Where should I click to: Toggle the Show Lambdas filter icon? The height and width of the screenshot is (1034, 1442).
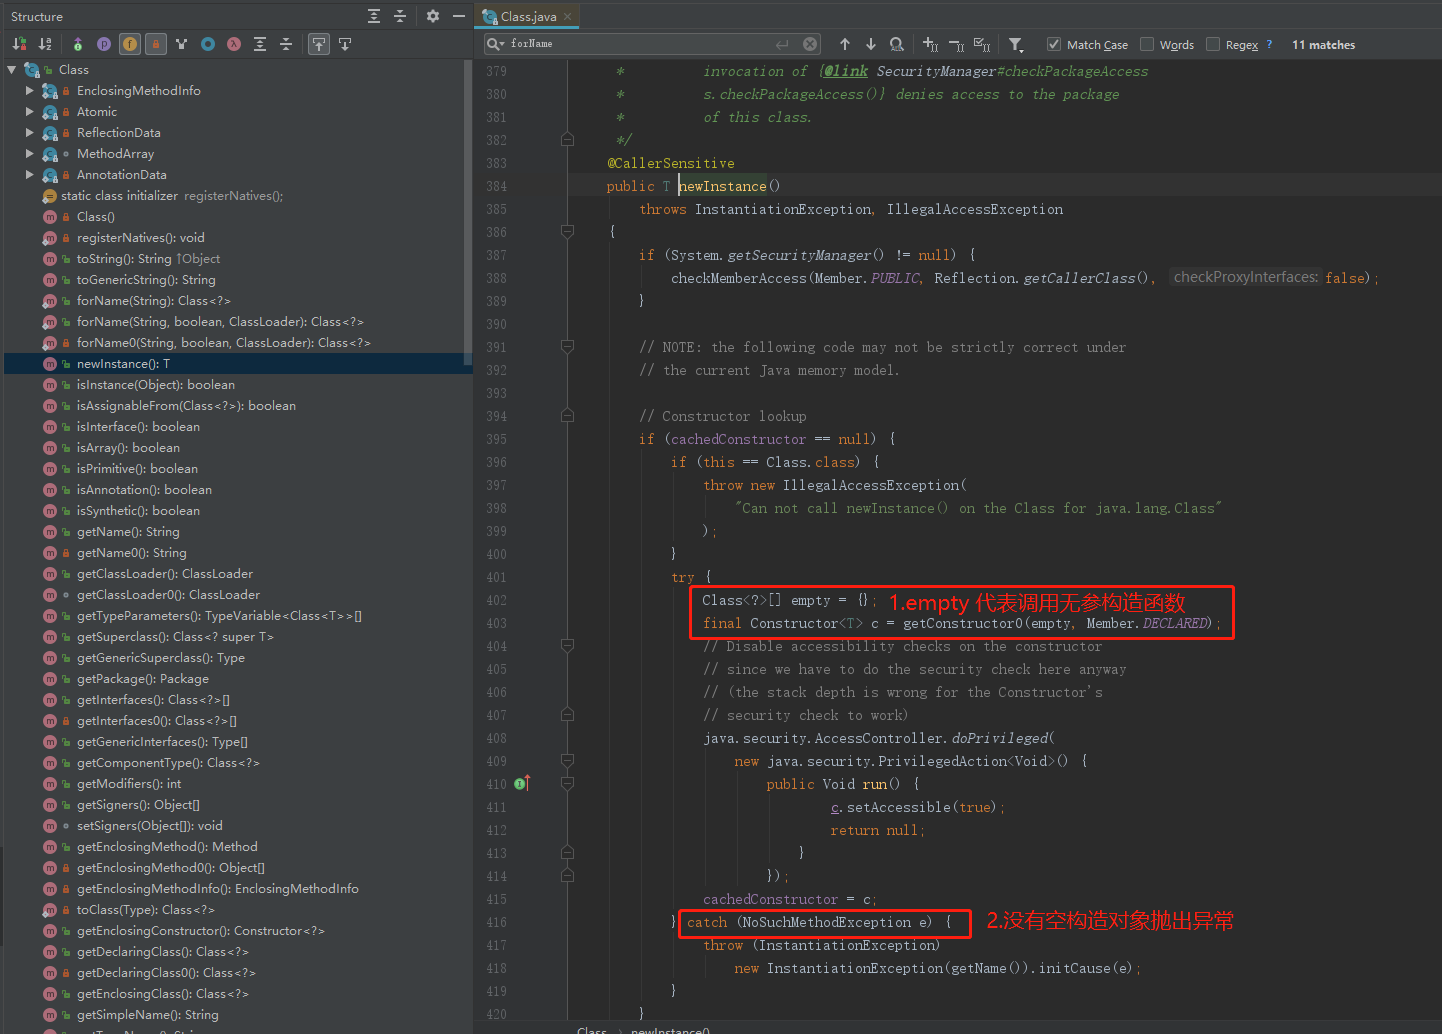click(x=233, y=44)
